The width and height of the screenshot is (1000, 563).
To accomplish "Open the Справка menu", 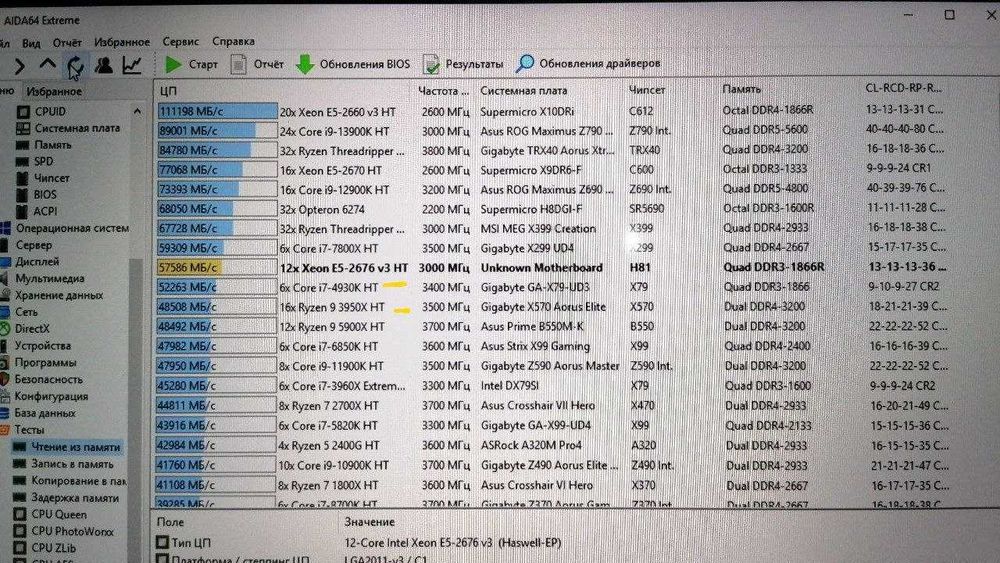I will click(233, 41).
